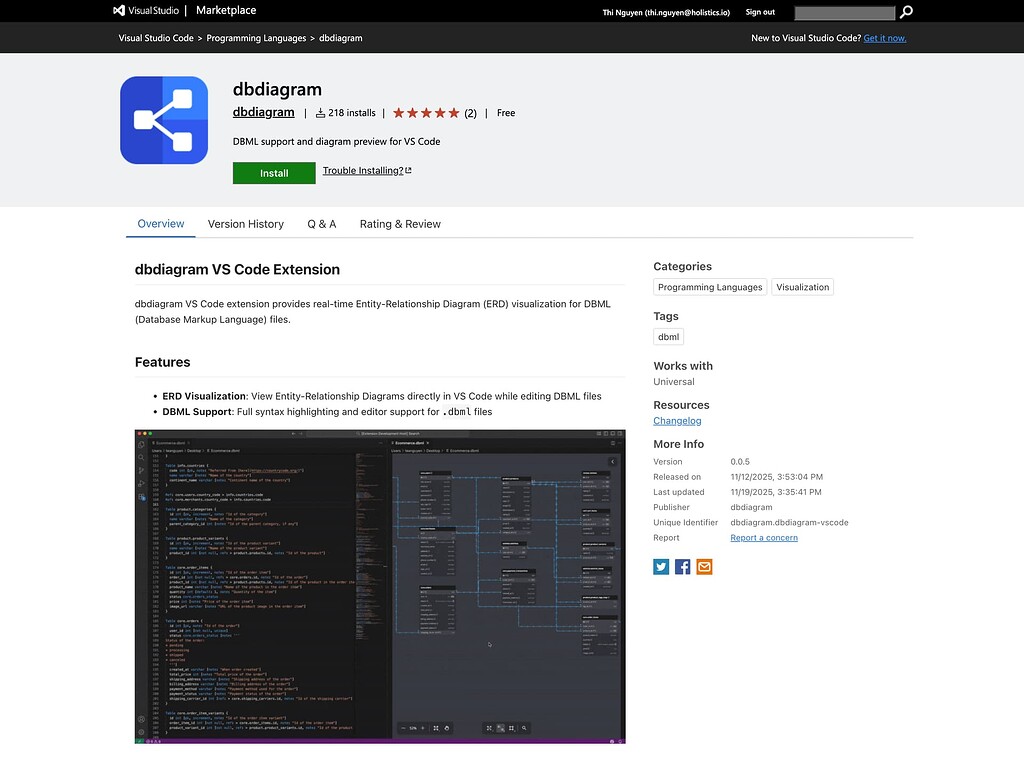This screenshot has height=760, width=1024.
Task: Click the star rating next to (2)
Action: point(425,112)
